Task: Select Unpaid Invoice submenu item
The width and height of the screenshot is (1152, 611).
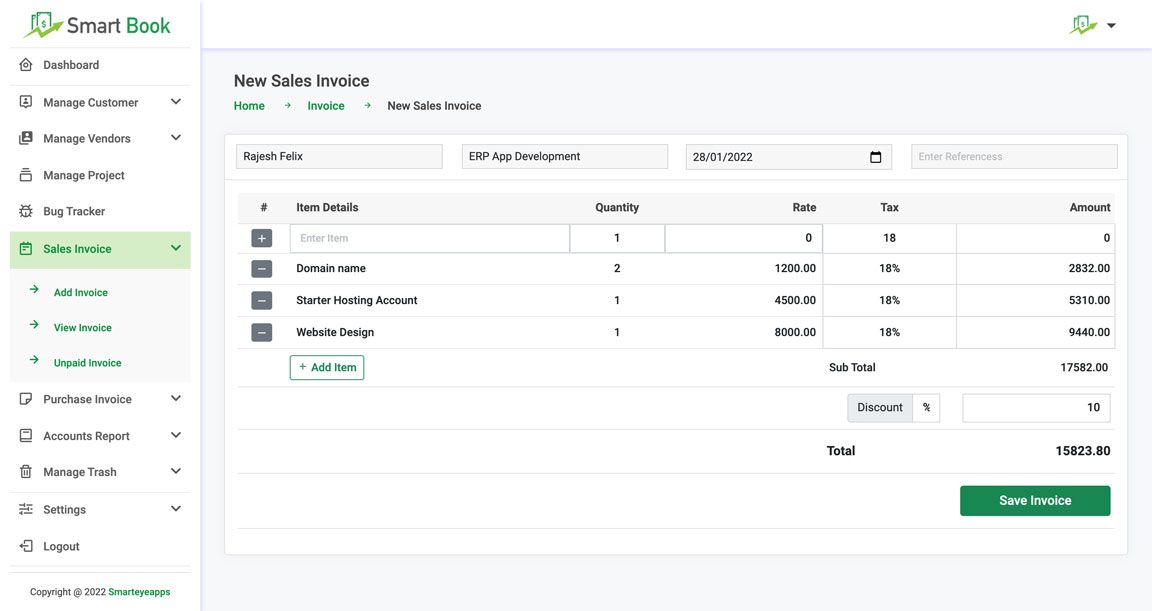Action: coord(87,363)
